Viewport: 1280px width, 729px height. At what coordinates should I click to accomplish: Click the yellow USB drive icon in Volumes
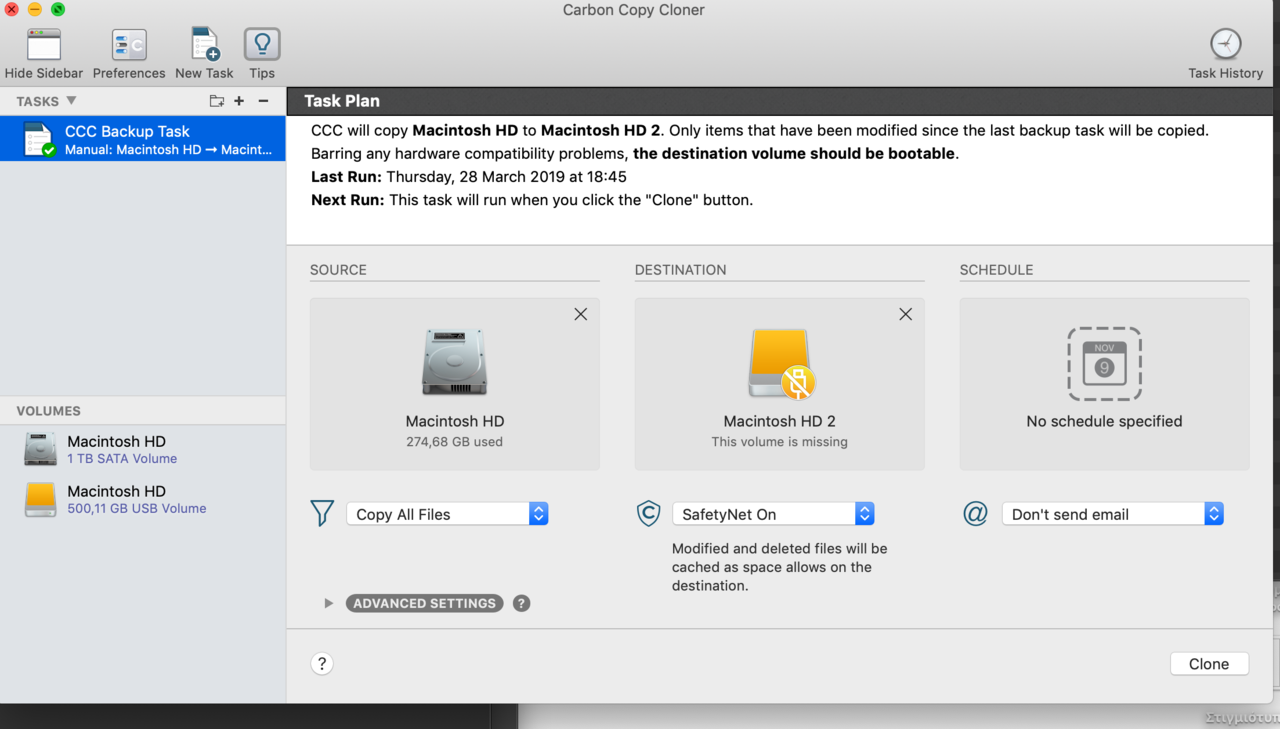tap(40, 499)
